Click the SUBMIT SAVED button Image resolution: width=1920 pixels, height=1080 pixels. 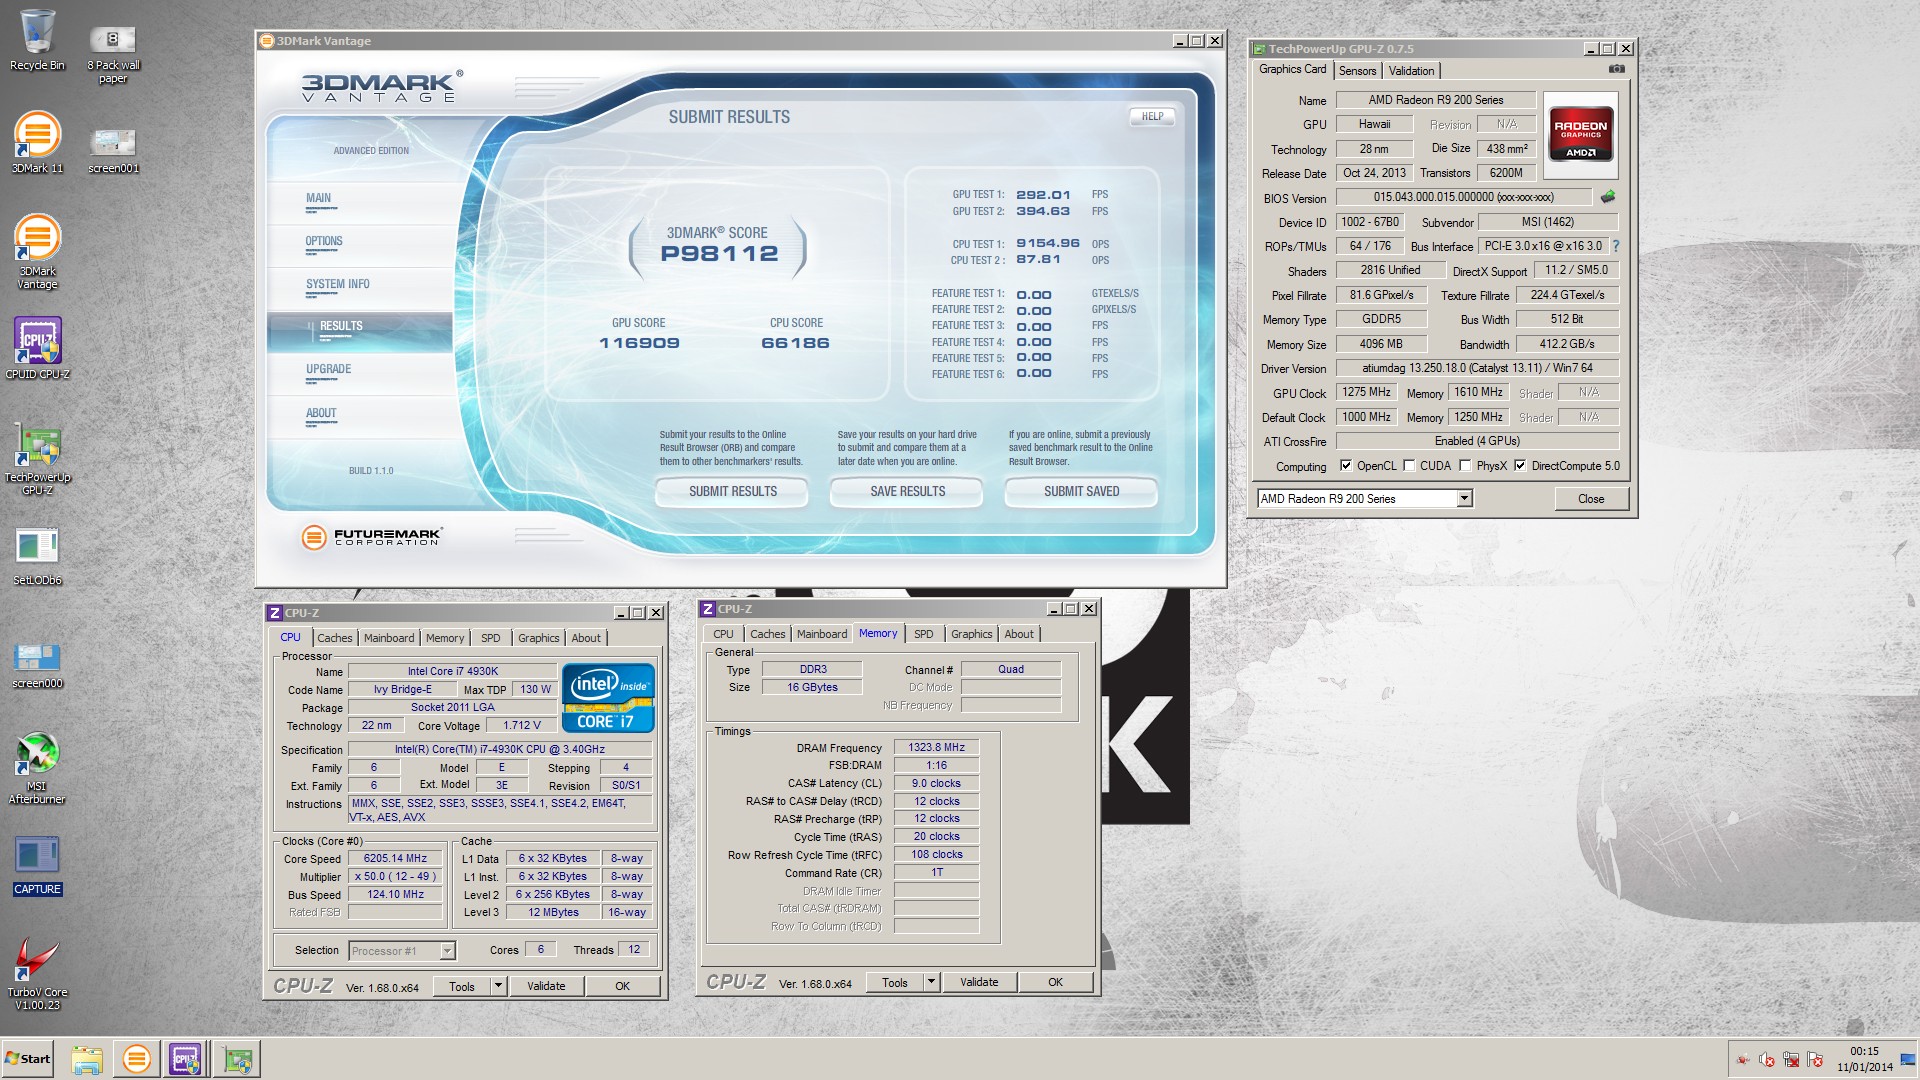(1081, 491)
